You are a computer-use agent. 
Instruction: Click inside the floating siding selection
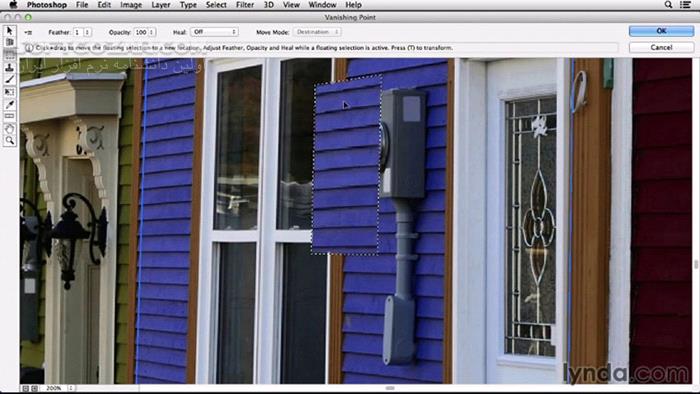click(346, 165)
